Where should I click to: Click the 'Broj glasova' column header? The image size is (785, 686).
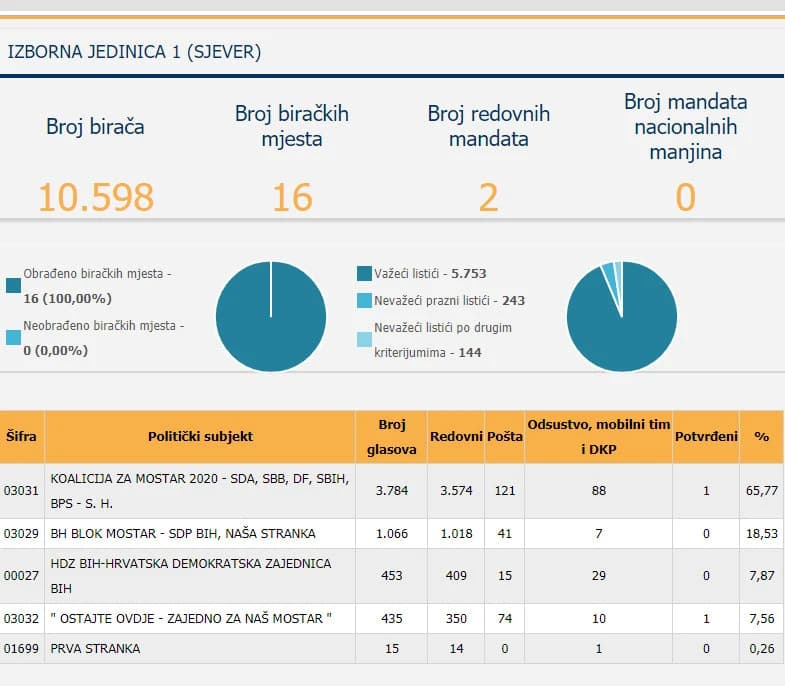tap(391, 437)
